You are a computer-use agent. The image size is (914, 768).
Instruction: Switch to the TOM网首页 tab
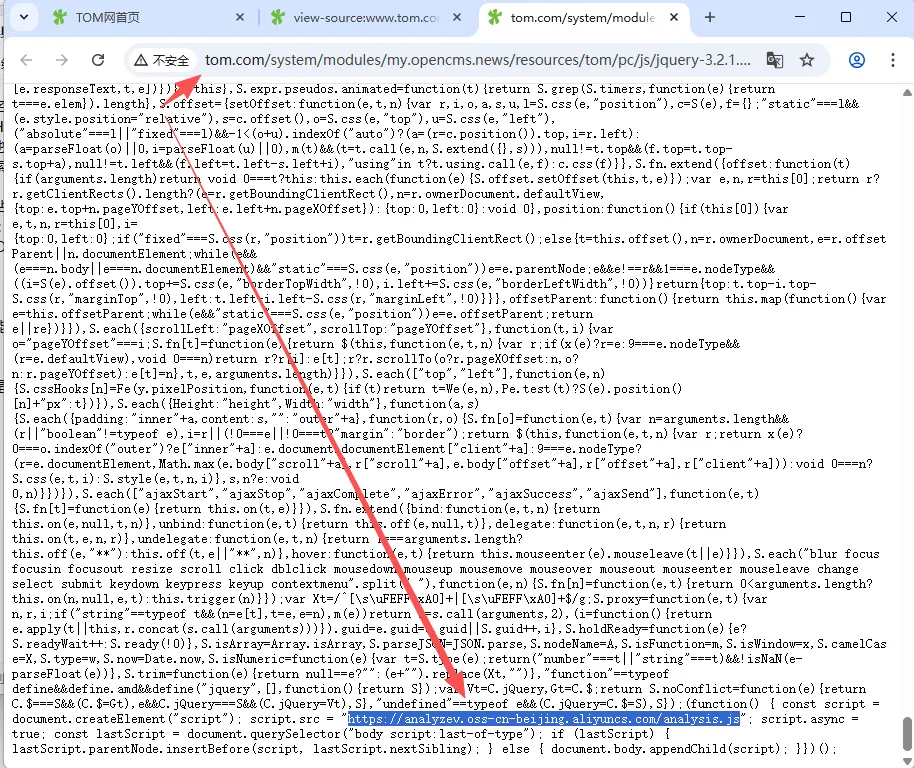click(140, 18)
